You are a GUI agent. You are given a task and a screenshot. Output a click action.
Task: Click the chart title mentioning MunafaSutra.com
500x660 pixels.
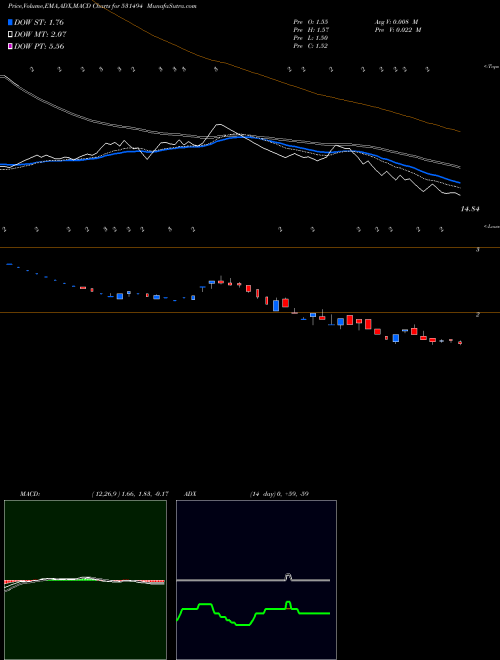(101, 6)
